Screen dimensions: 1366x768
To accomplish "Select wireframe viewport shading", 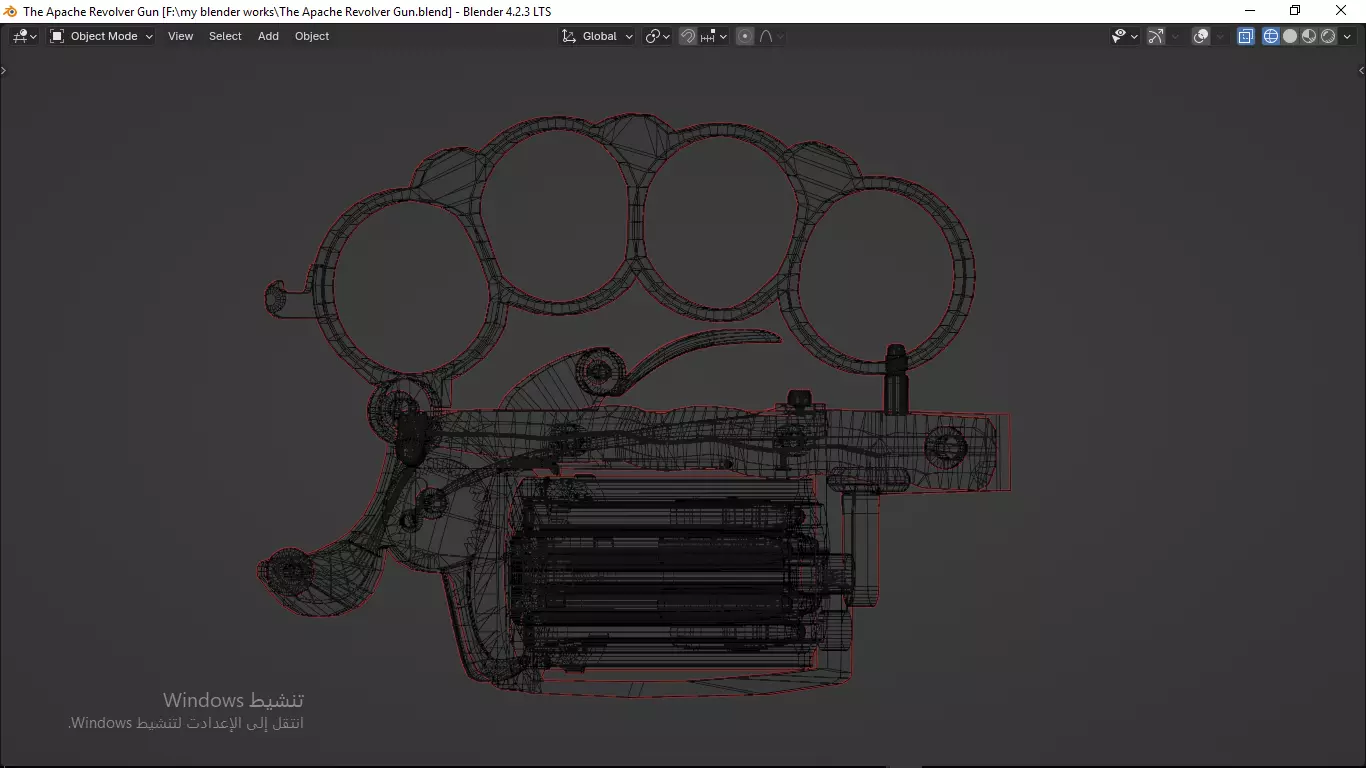I will point(1271,36).
